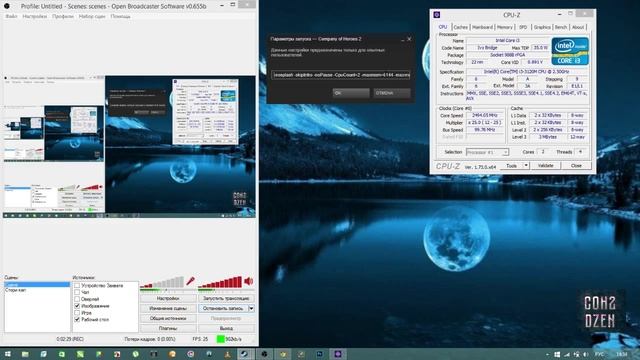Click Общие источники button

pos(168,318)
